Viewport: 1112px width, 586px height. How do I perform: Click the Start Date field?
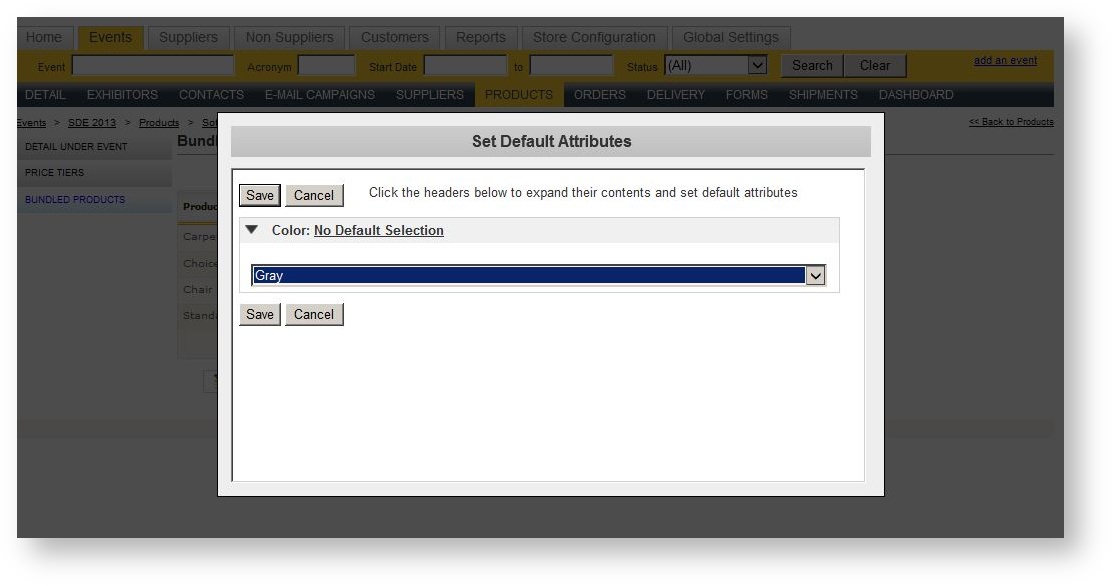[x=465, y=65]
